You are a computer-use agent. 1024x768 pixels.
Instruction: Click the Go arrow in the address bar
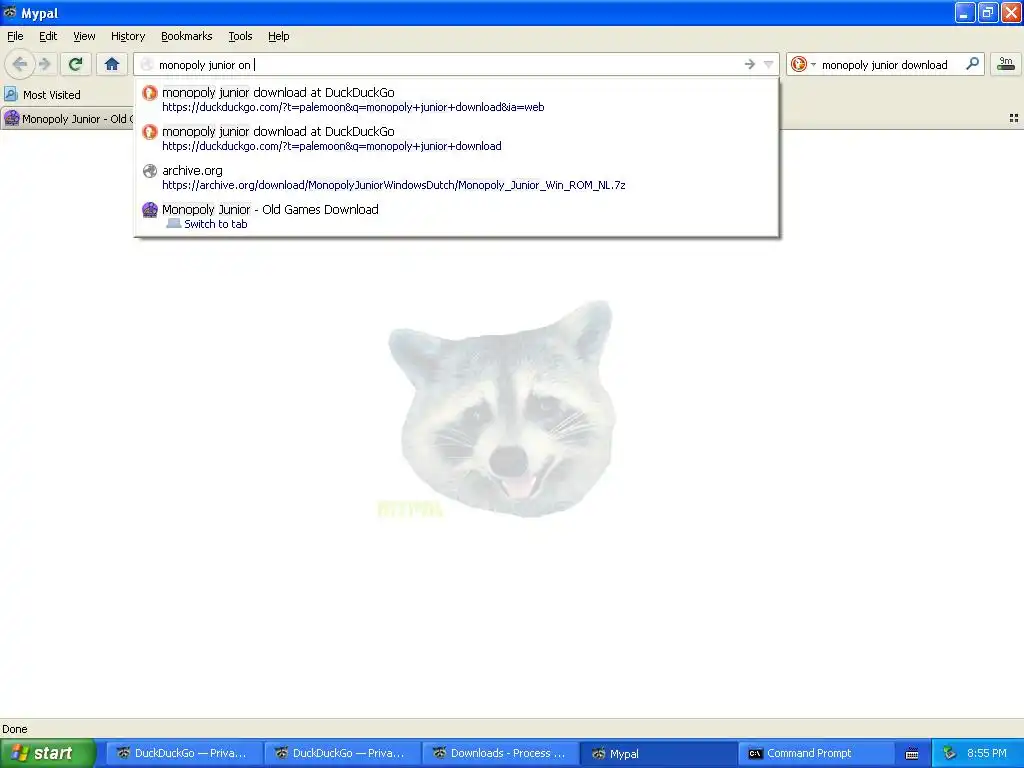tap(750, 64)
